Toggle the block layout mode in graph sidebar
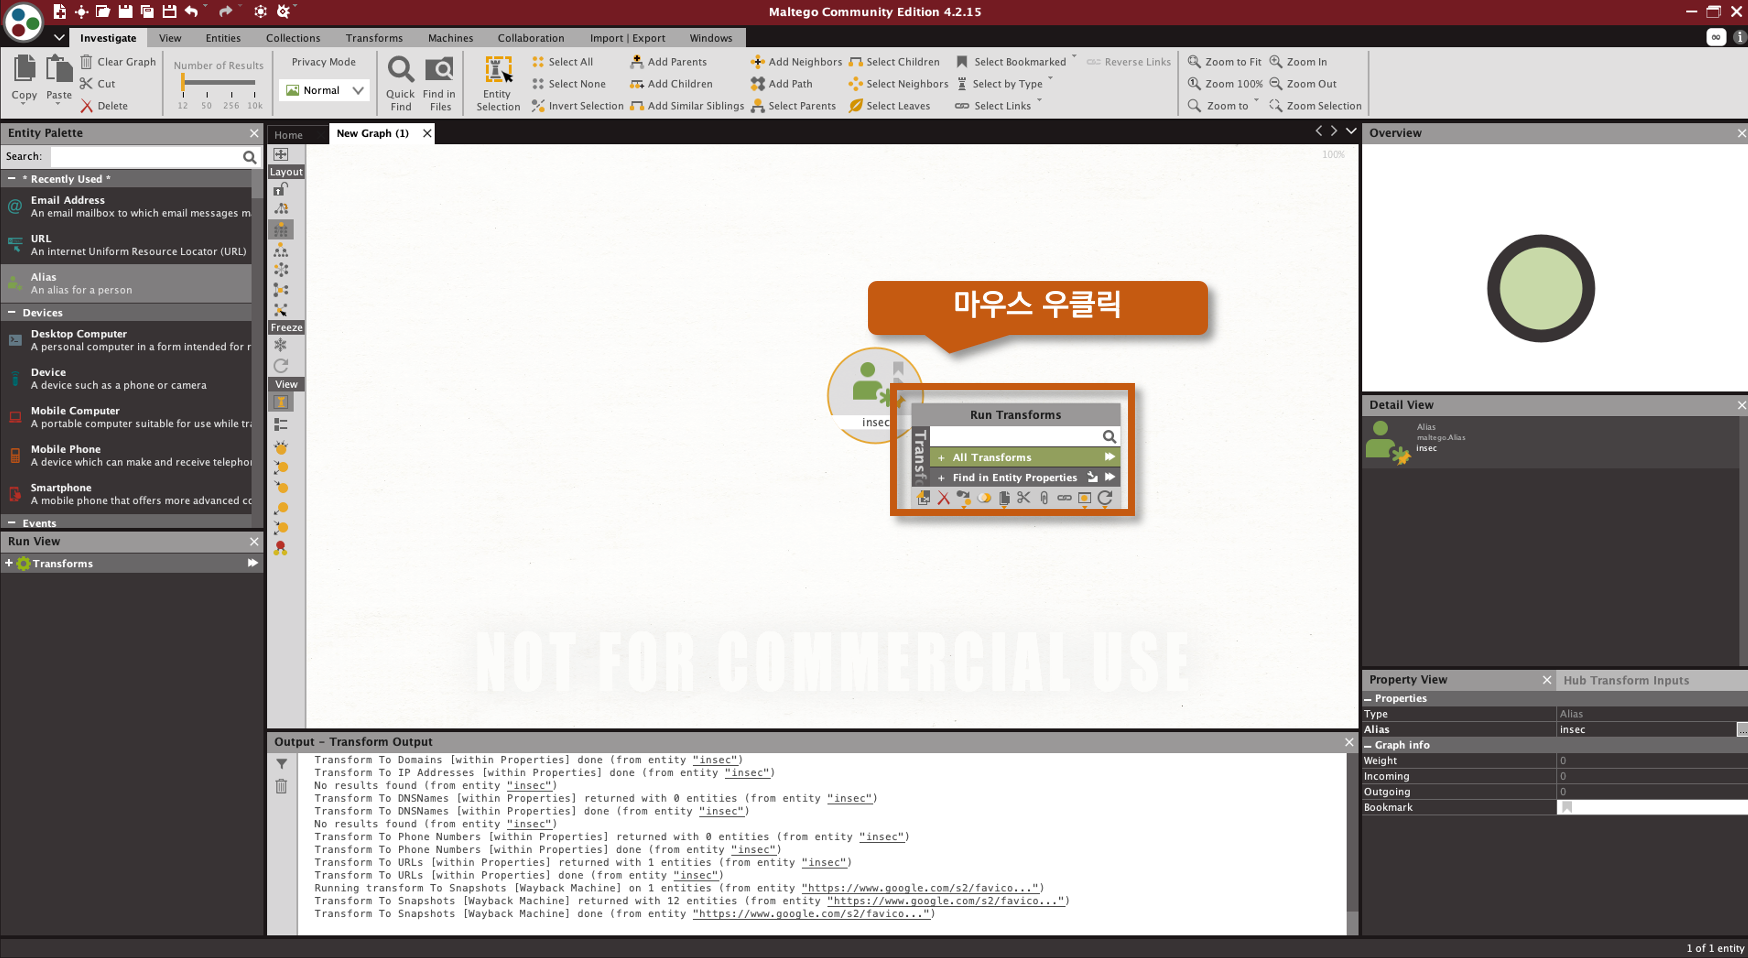This screenshot has height=958, width=1748. pos(281,230)
